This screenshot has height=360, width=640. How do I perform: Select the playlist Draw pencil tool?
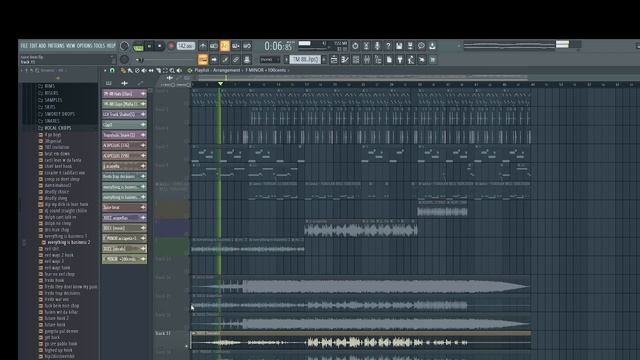(123, 71)
